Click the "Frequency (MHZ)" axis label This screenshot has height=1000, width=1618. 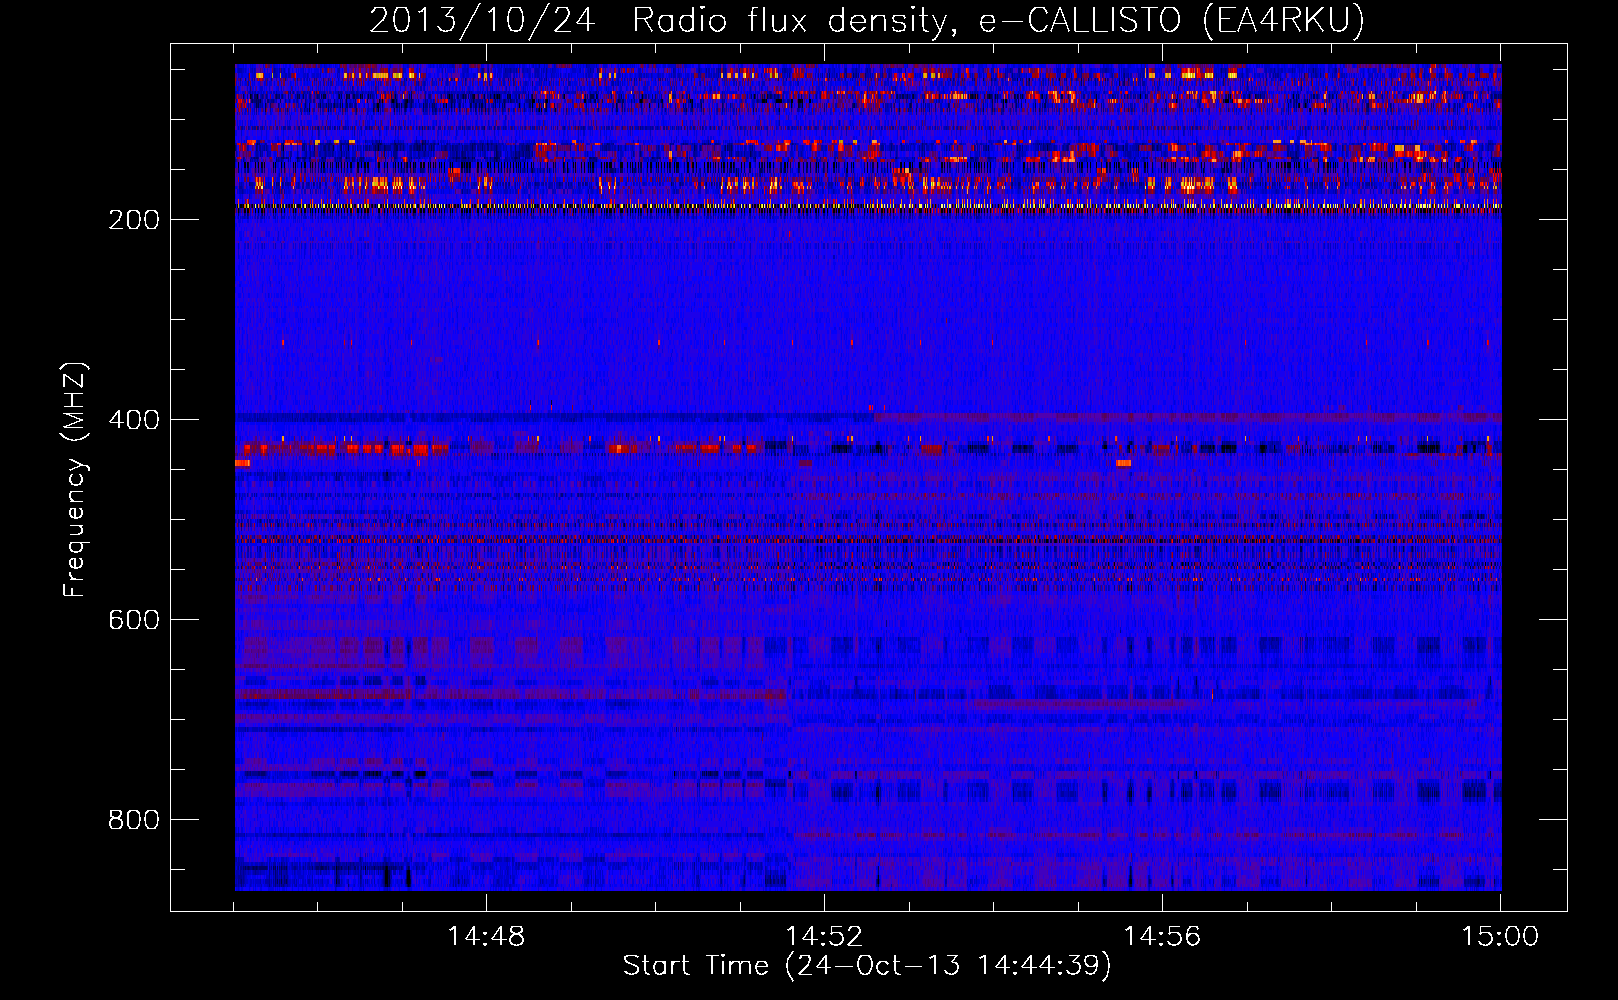point(75,480)
